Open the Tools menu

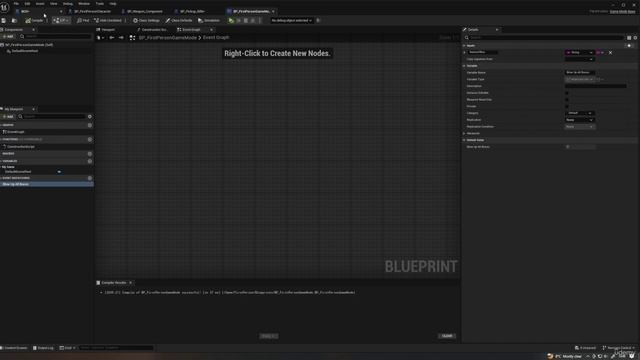pyautogui.click(x=100, y=4)
